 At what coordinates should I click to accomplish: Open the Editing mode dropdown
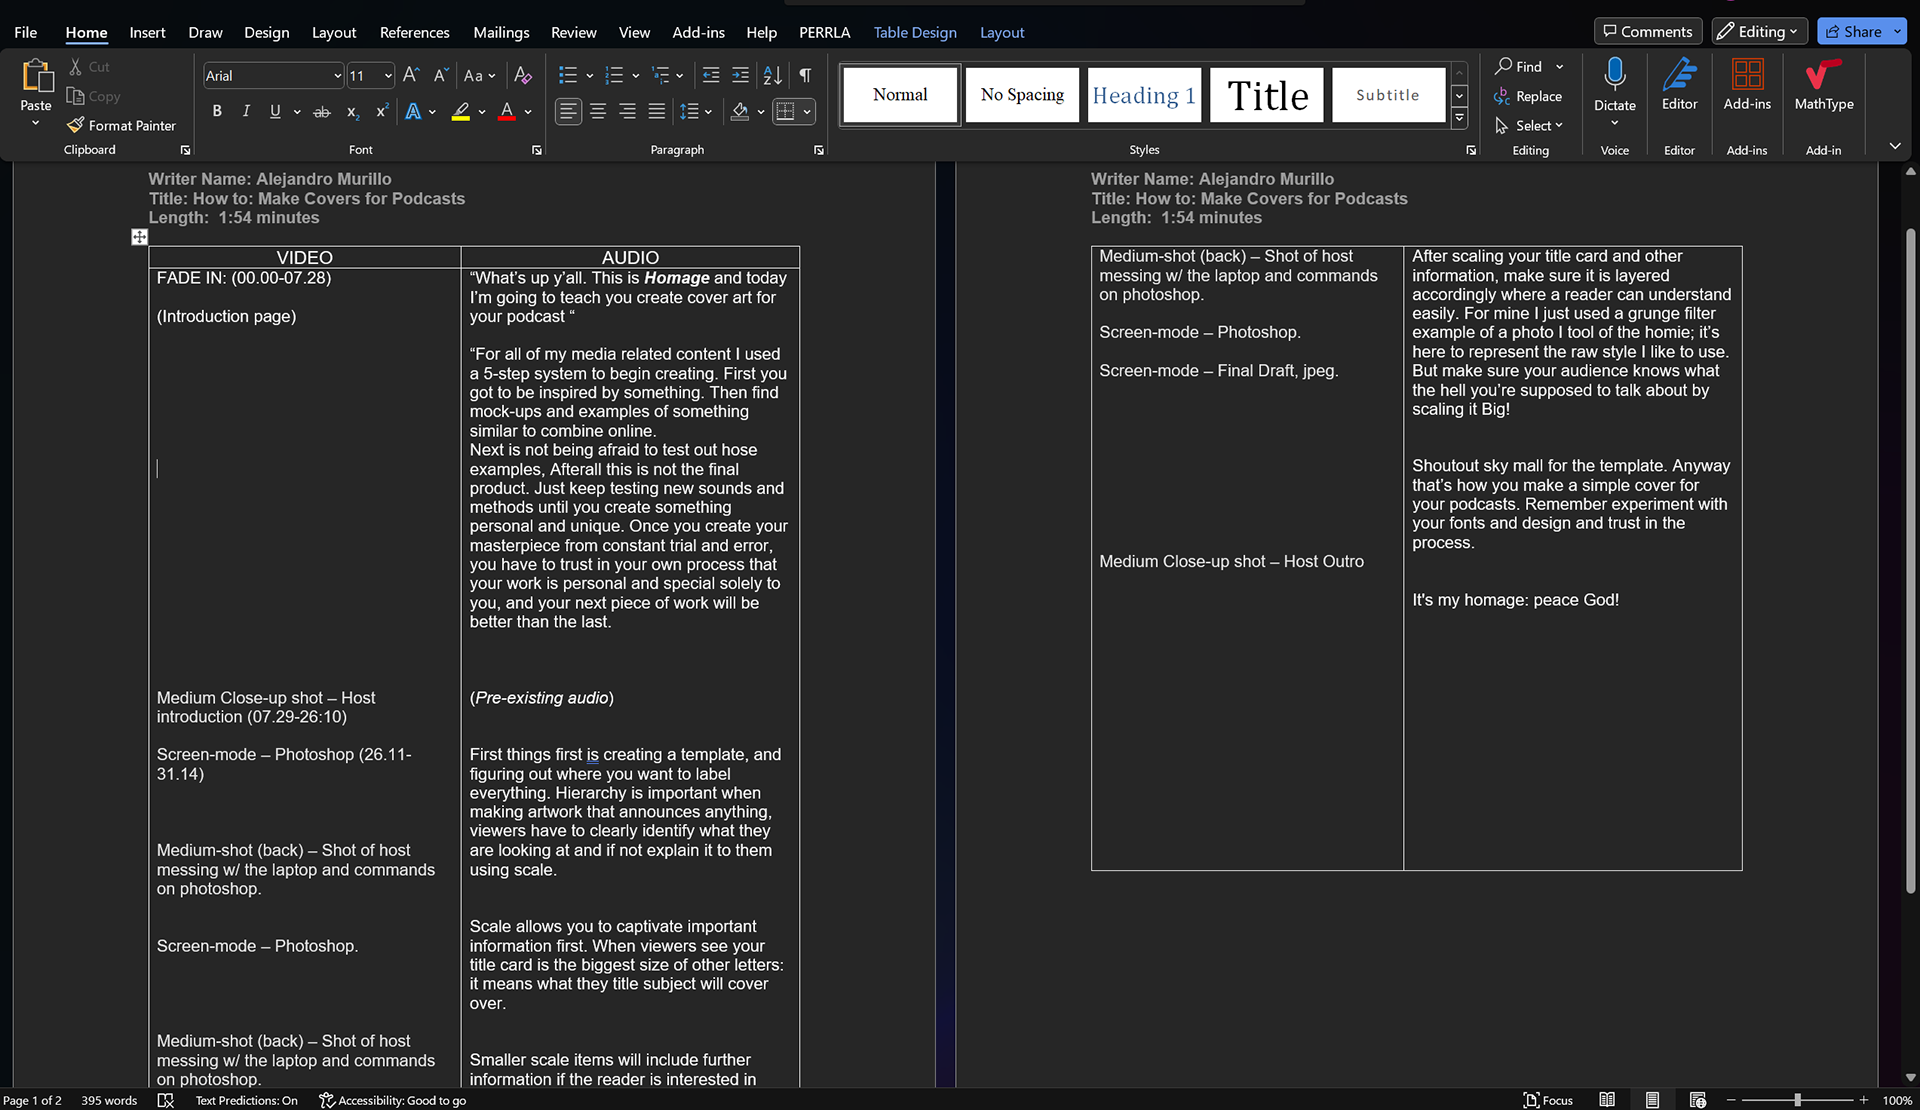[1759, 32]
